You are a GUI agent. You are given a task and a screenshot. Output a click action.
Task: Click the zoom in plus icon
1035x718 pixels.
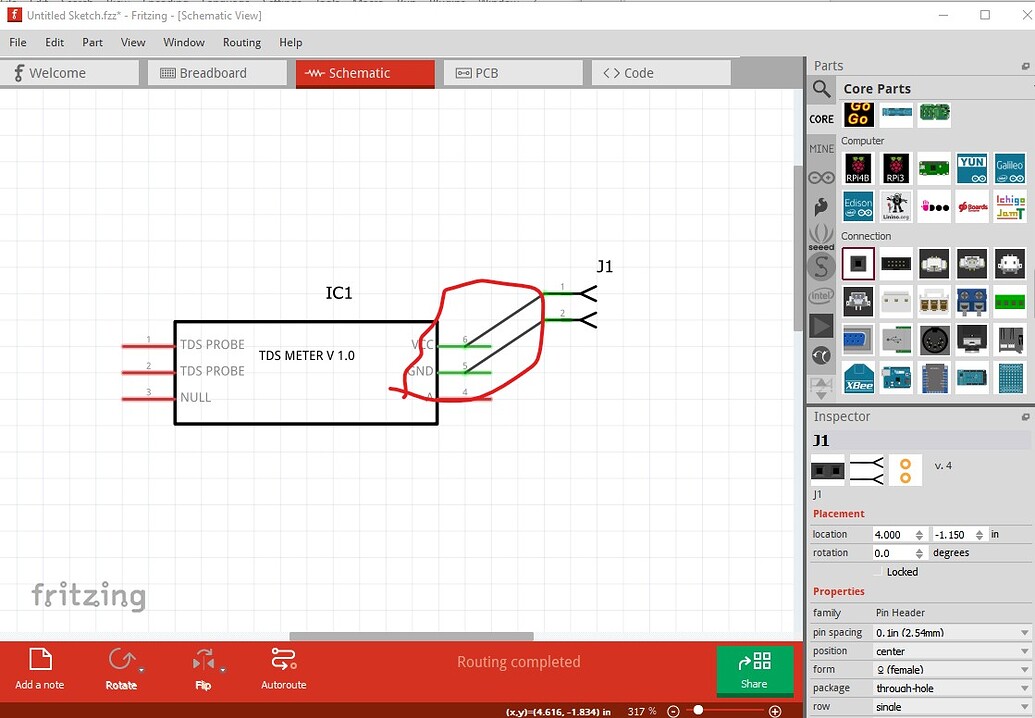click(x=775, y=711)
